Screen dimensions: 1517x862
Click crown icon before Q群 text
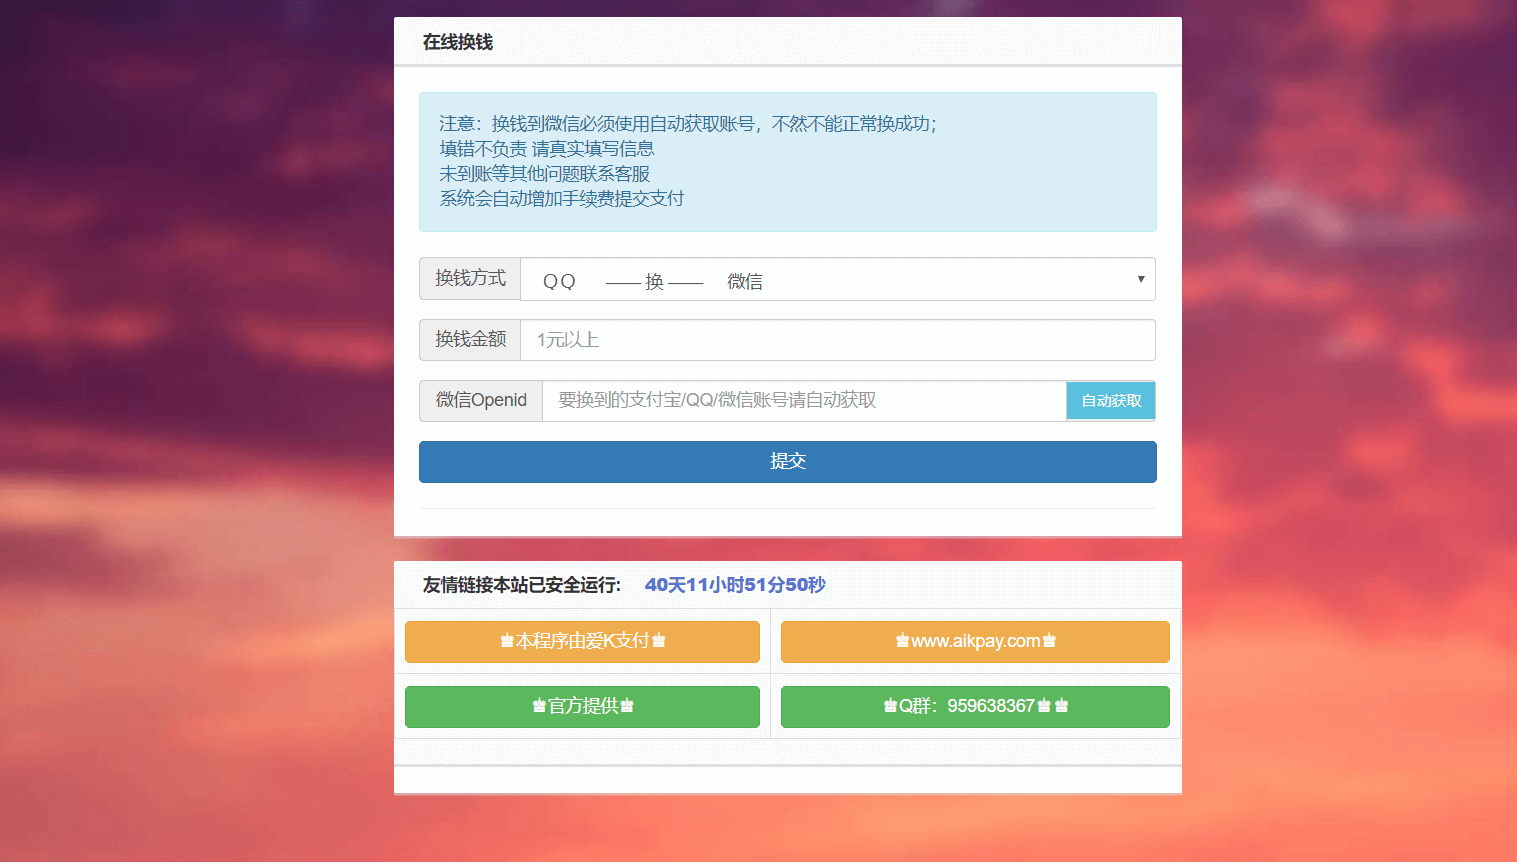click(890, 706)
